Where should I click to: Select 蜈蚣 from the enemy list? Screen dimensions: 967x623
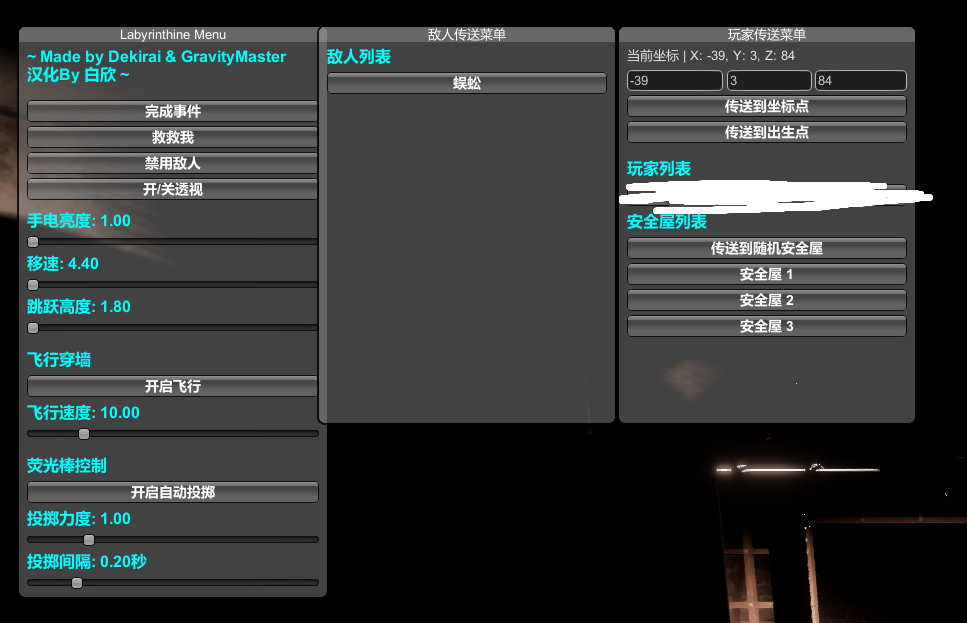[466, 83]
